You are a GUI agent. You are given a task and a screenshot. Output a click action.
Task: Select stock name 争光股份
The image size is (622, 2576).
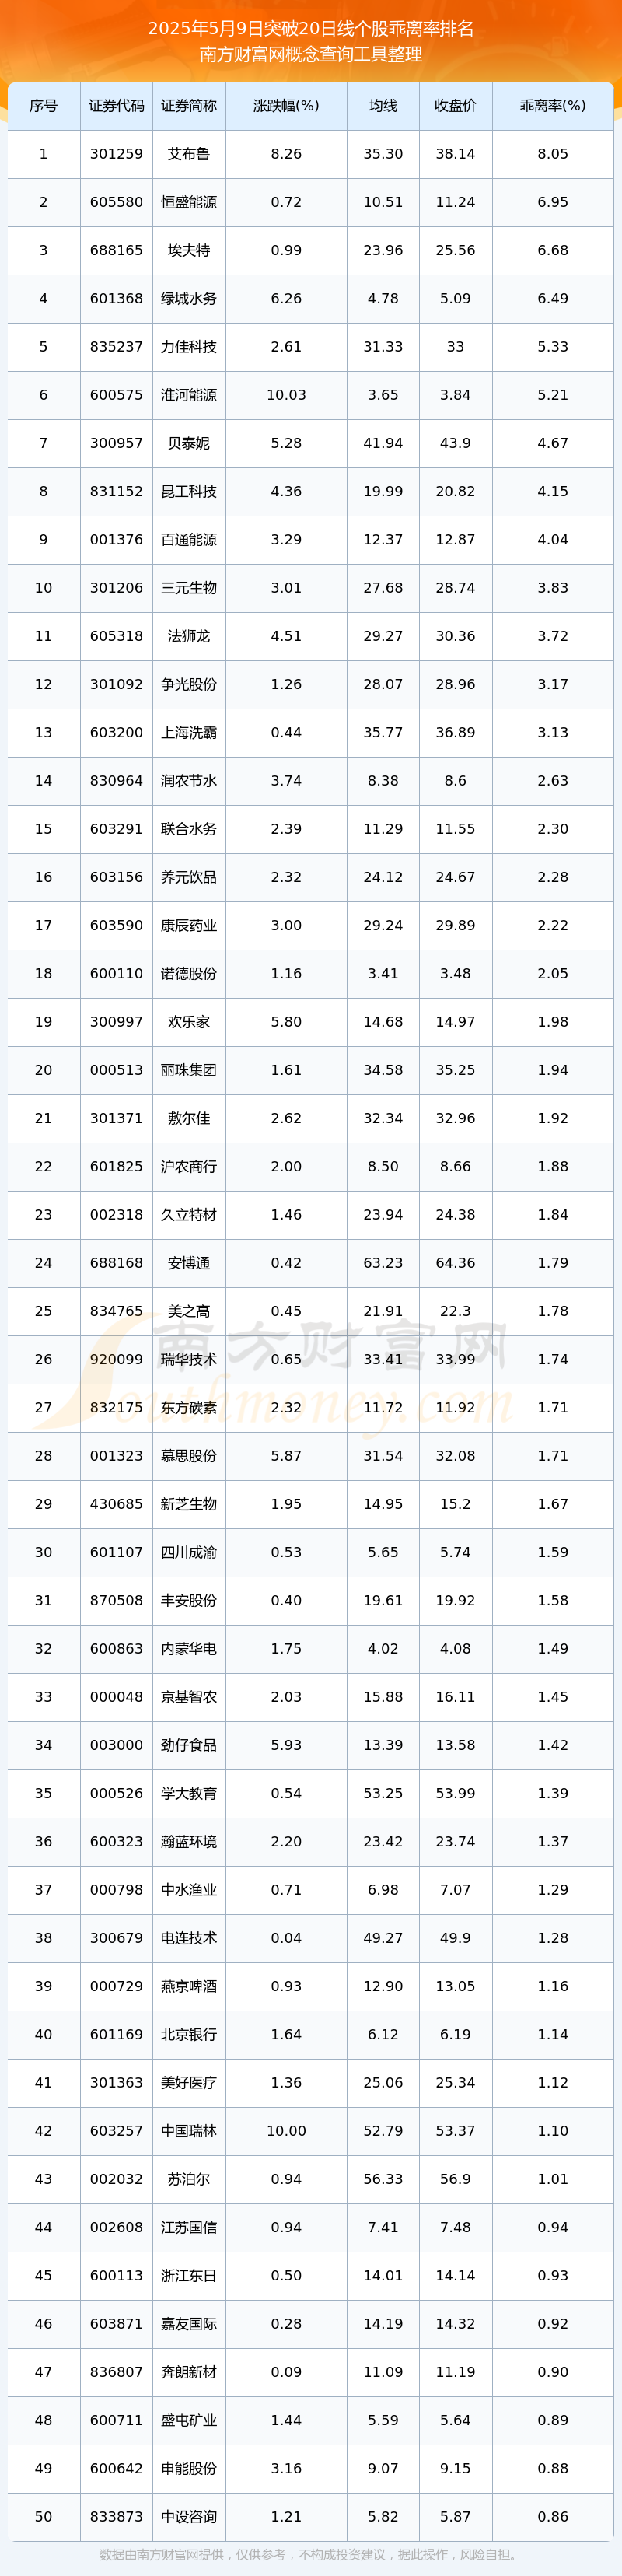coord(189,684)
